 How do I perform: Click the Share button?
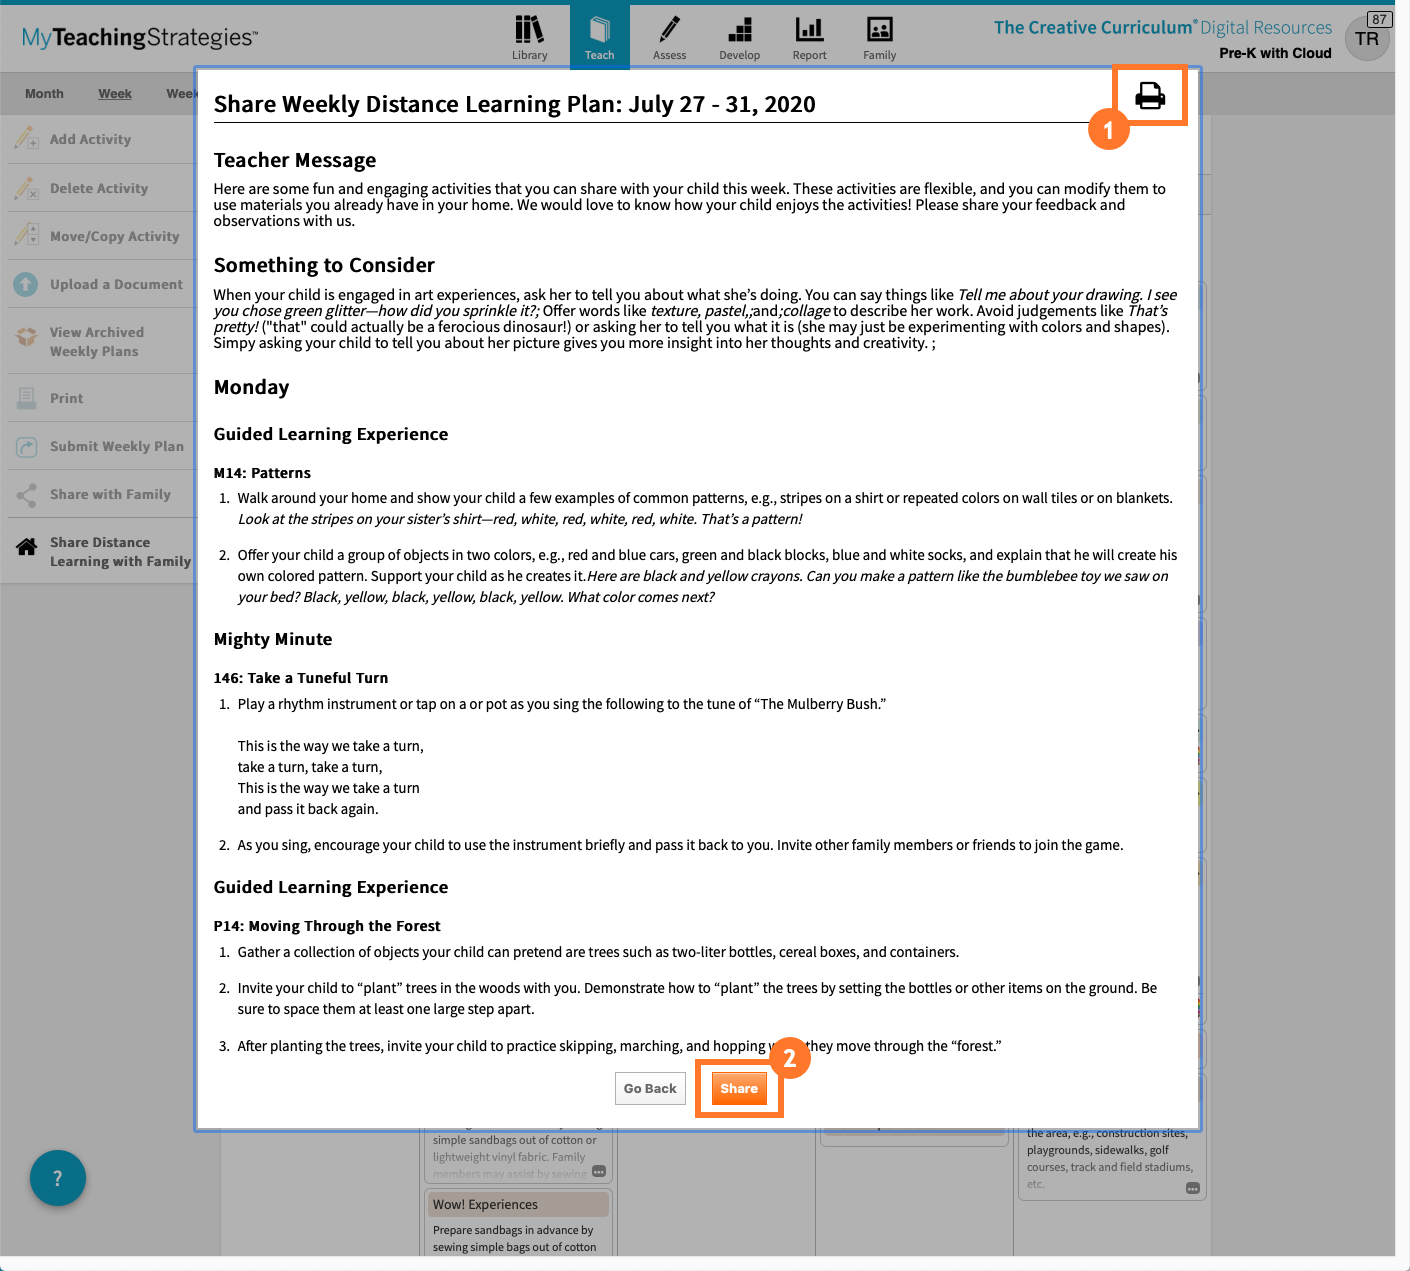click(739, 1088)
